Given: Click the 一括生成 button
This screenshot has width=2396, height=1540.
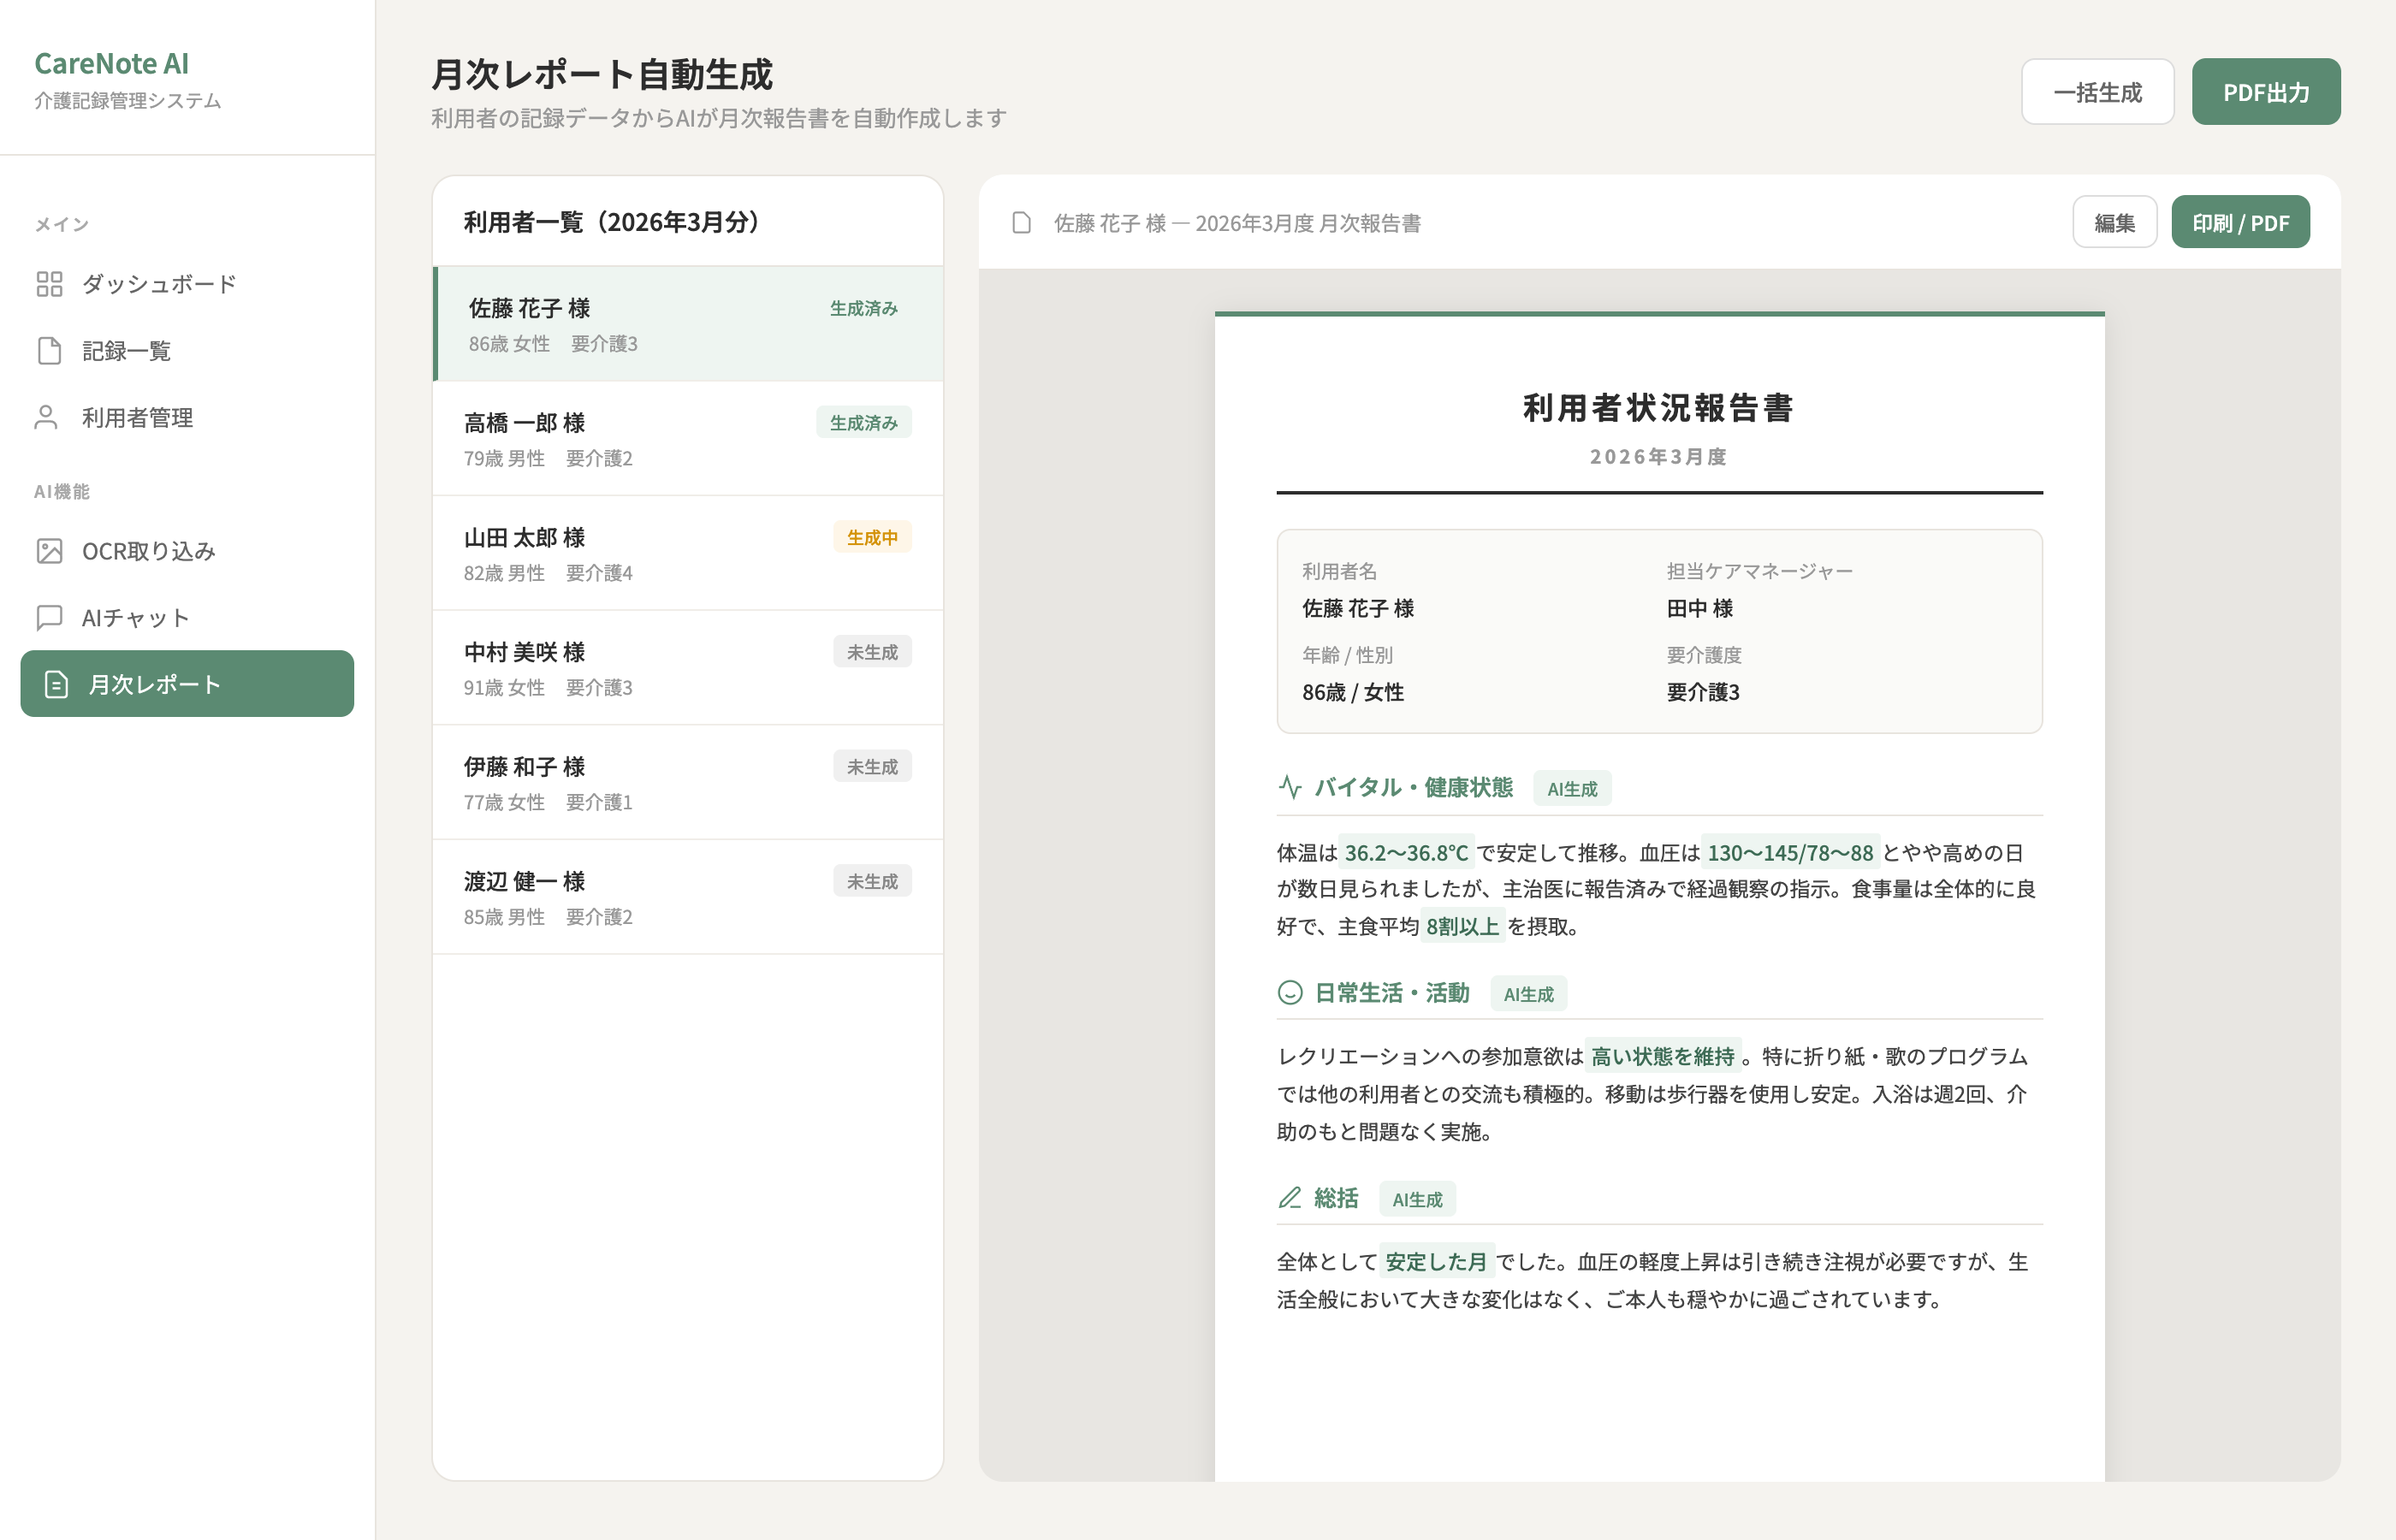Looking at the screenshot, I should point(2097,92).
